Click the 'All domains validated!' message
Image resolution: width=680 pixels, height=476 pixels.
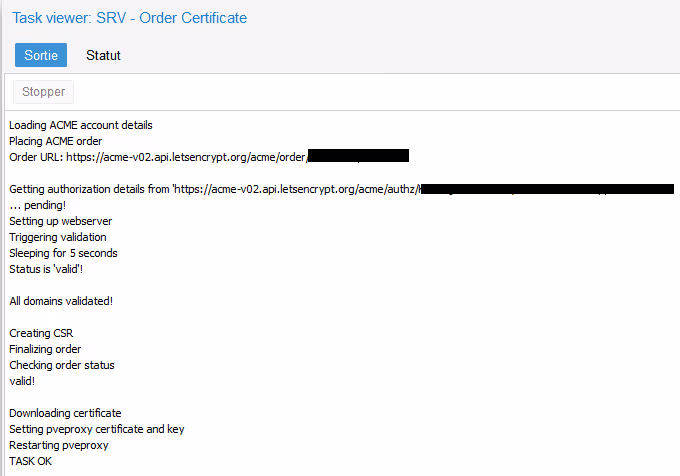coord(61,301)
